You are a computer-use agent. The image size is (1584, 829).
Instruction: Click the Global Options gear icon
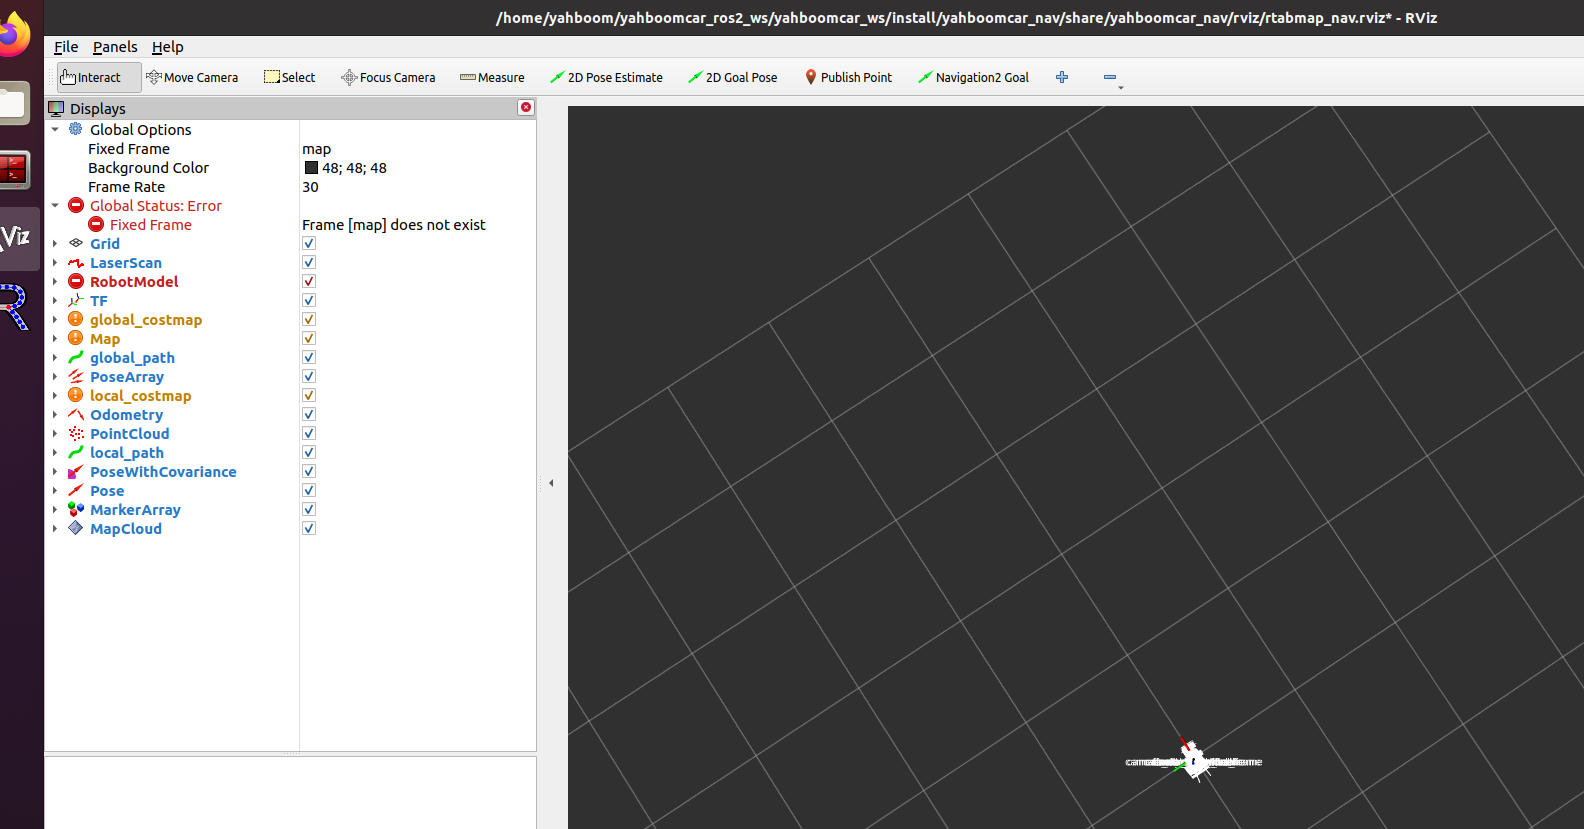(75, 129)
